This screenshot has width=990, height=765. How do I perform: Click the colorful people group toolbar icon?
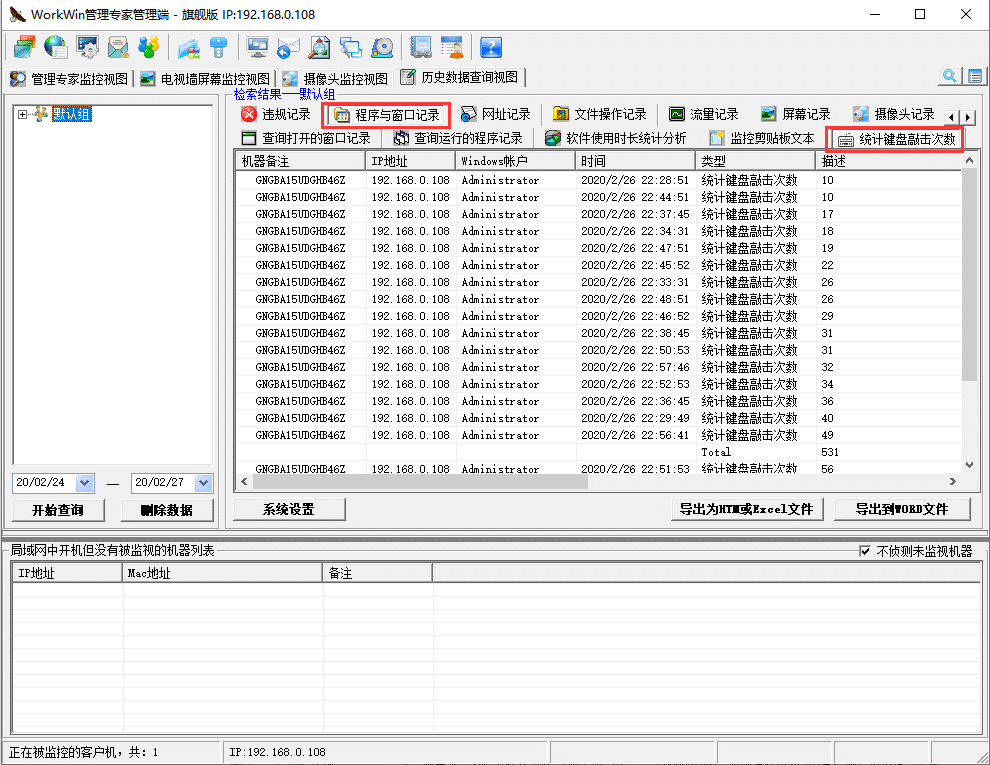149,47
